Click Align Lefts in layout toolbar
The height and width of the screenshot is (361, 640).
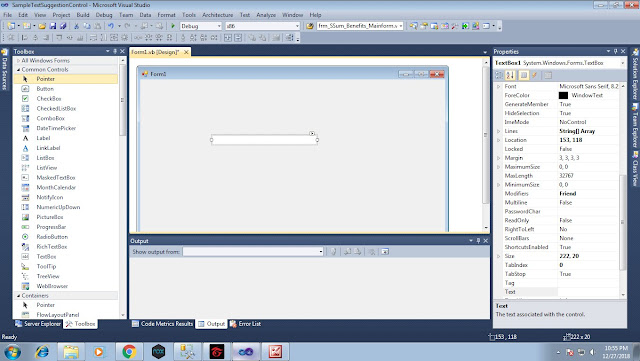pos(24,38)
